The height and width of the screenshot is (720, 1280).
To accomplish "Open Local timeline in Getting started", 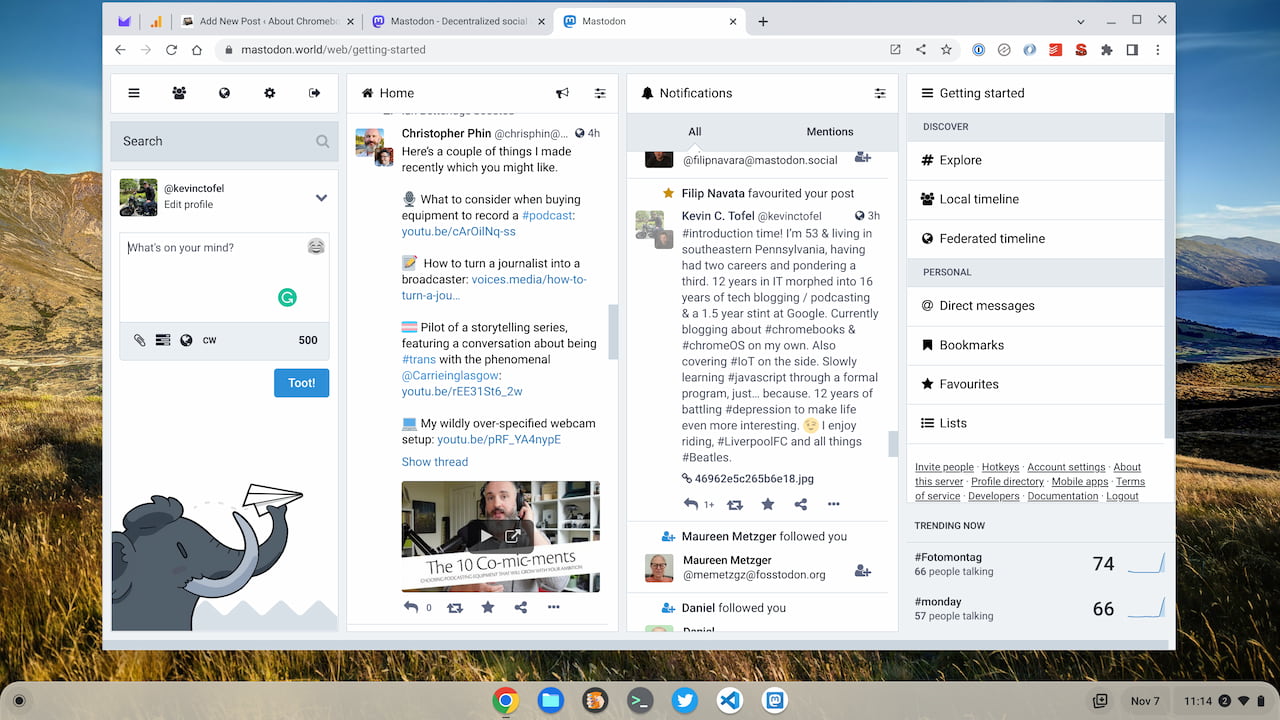I will 1036,199.
